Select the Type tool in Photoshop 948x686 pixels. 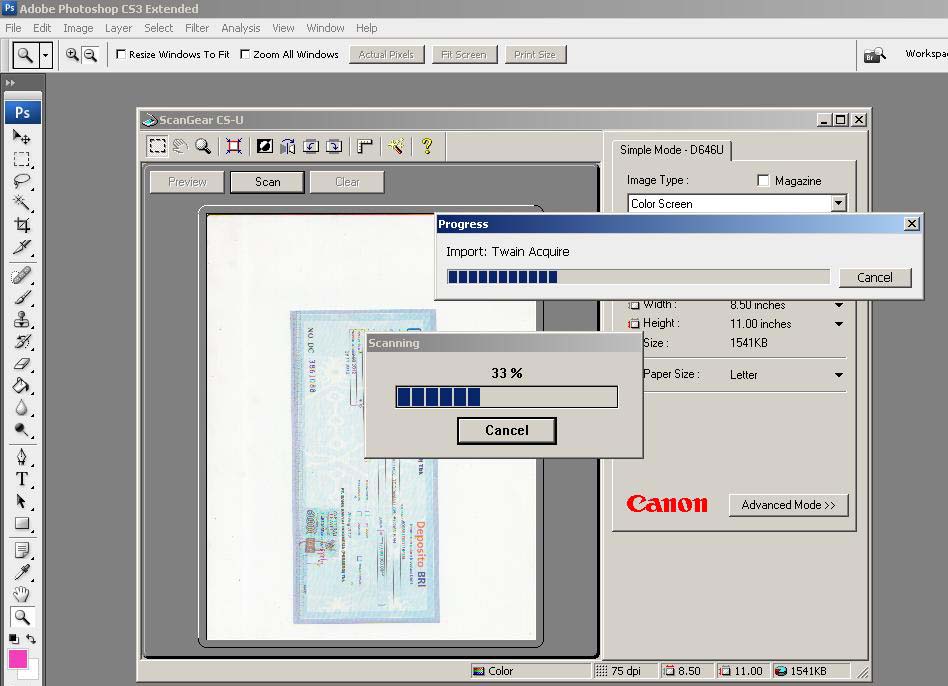[22, 478]
